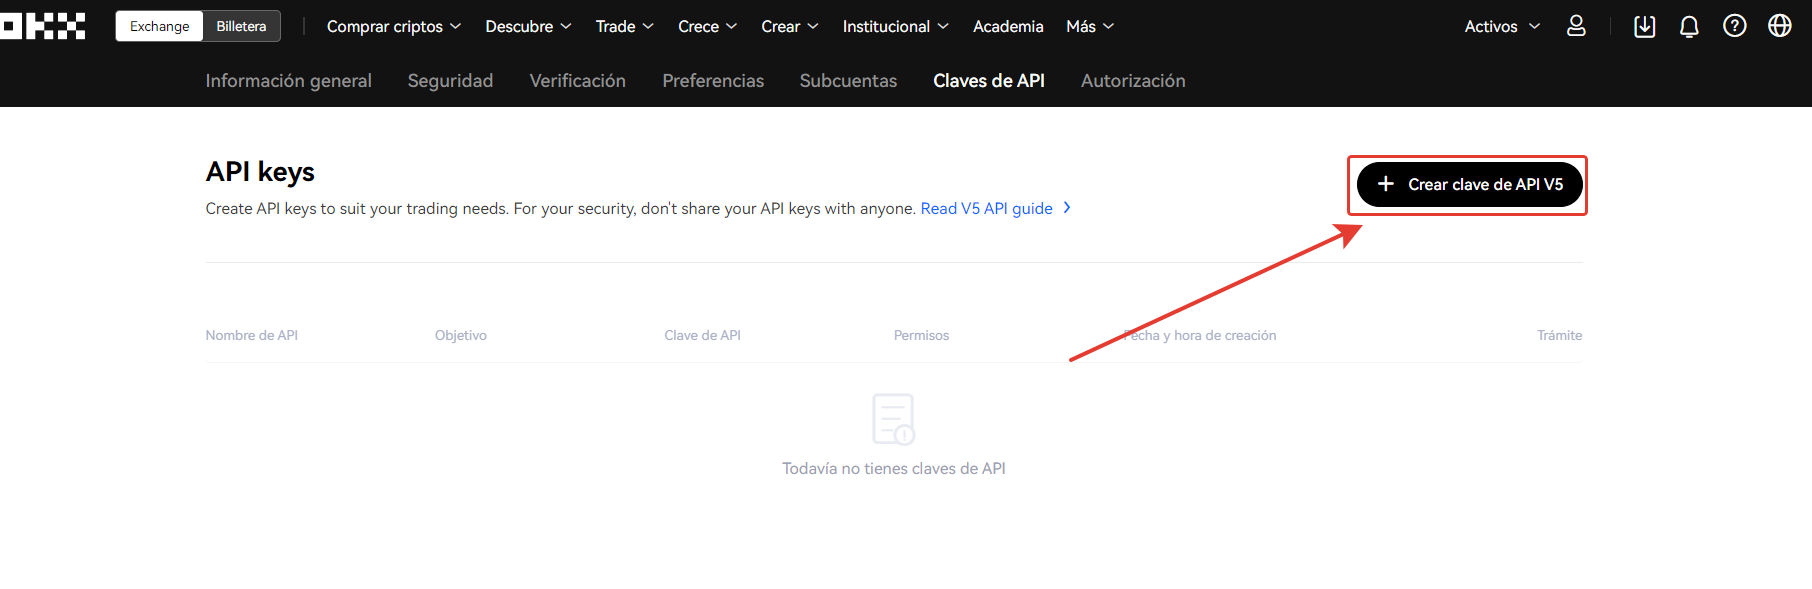Click the Objetivo column header
The image size is (1812, 589).
[x=460, y=335]
